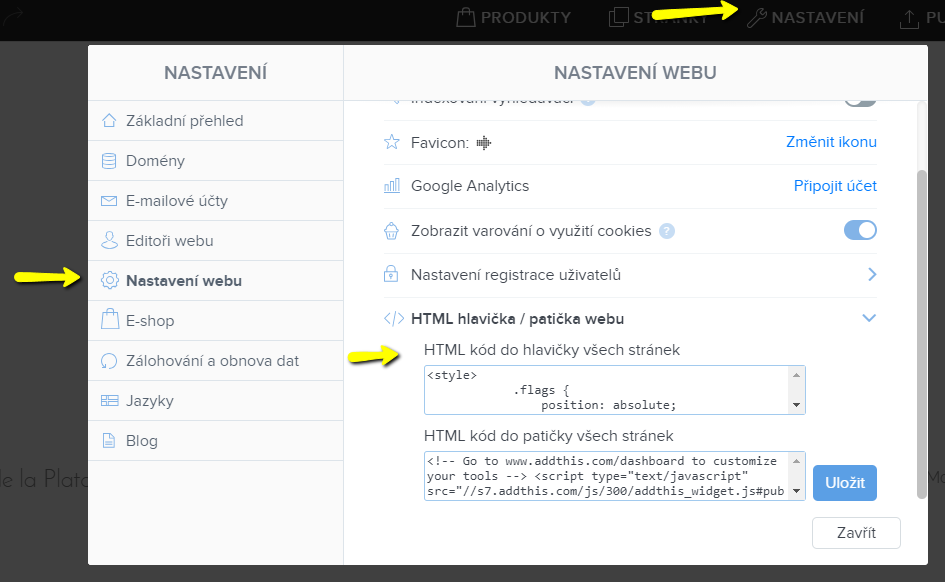Click the Uložit button
Viewport: 945px width, 582px height.
(x=844, y=483)
